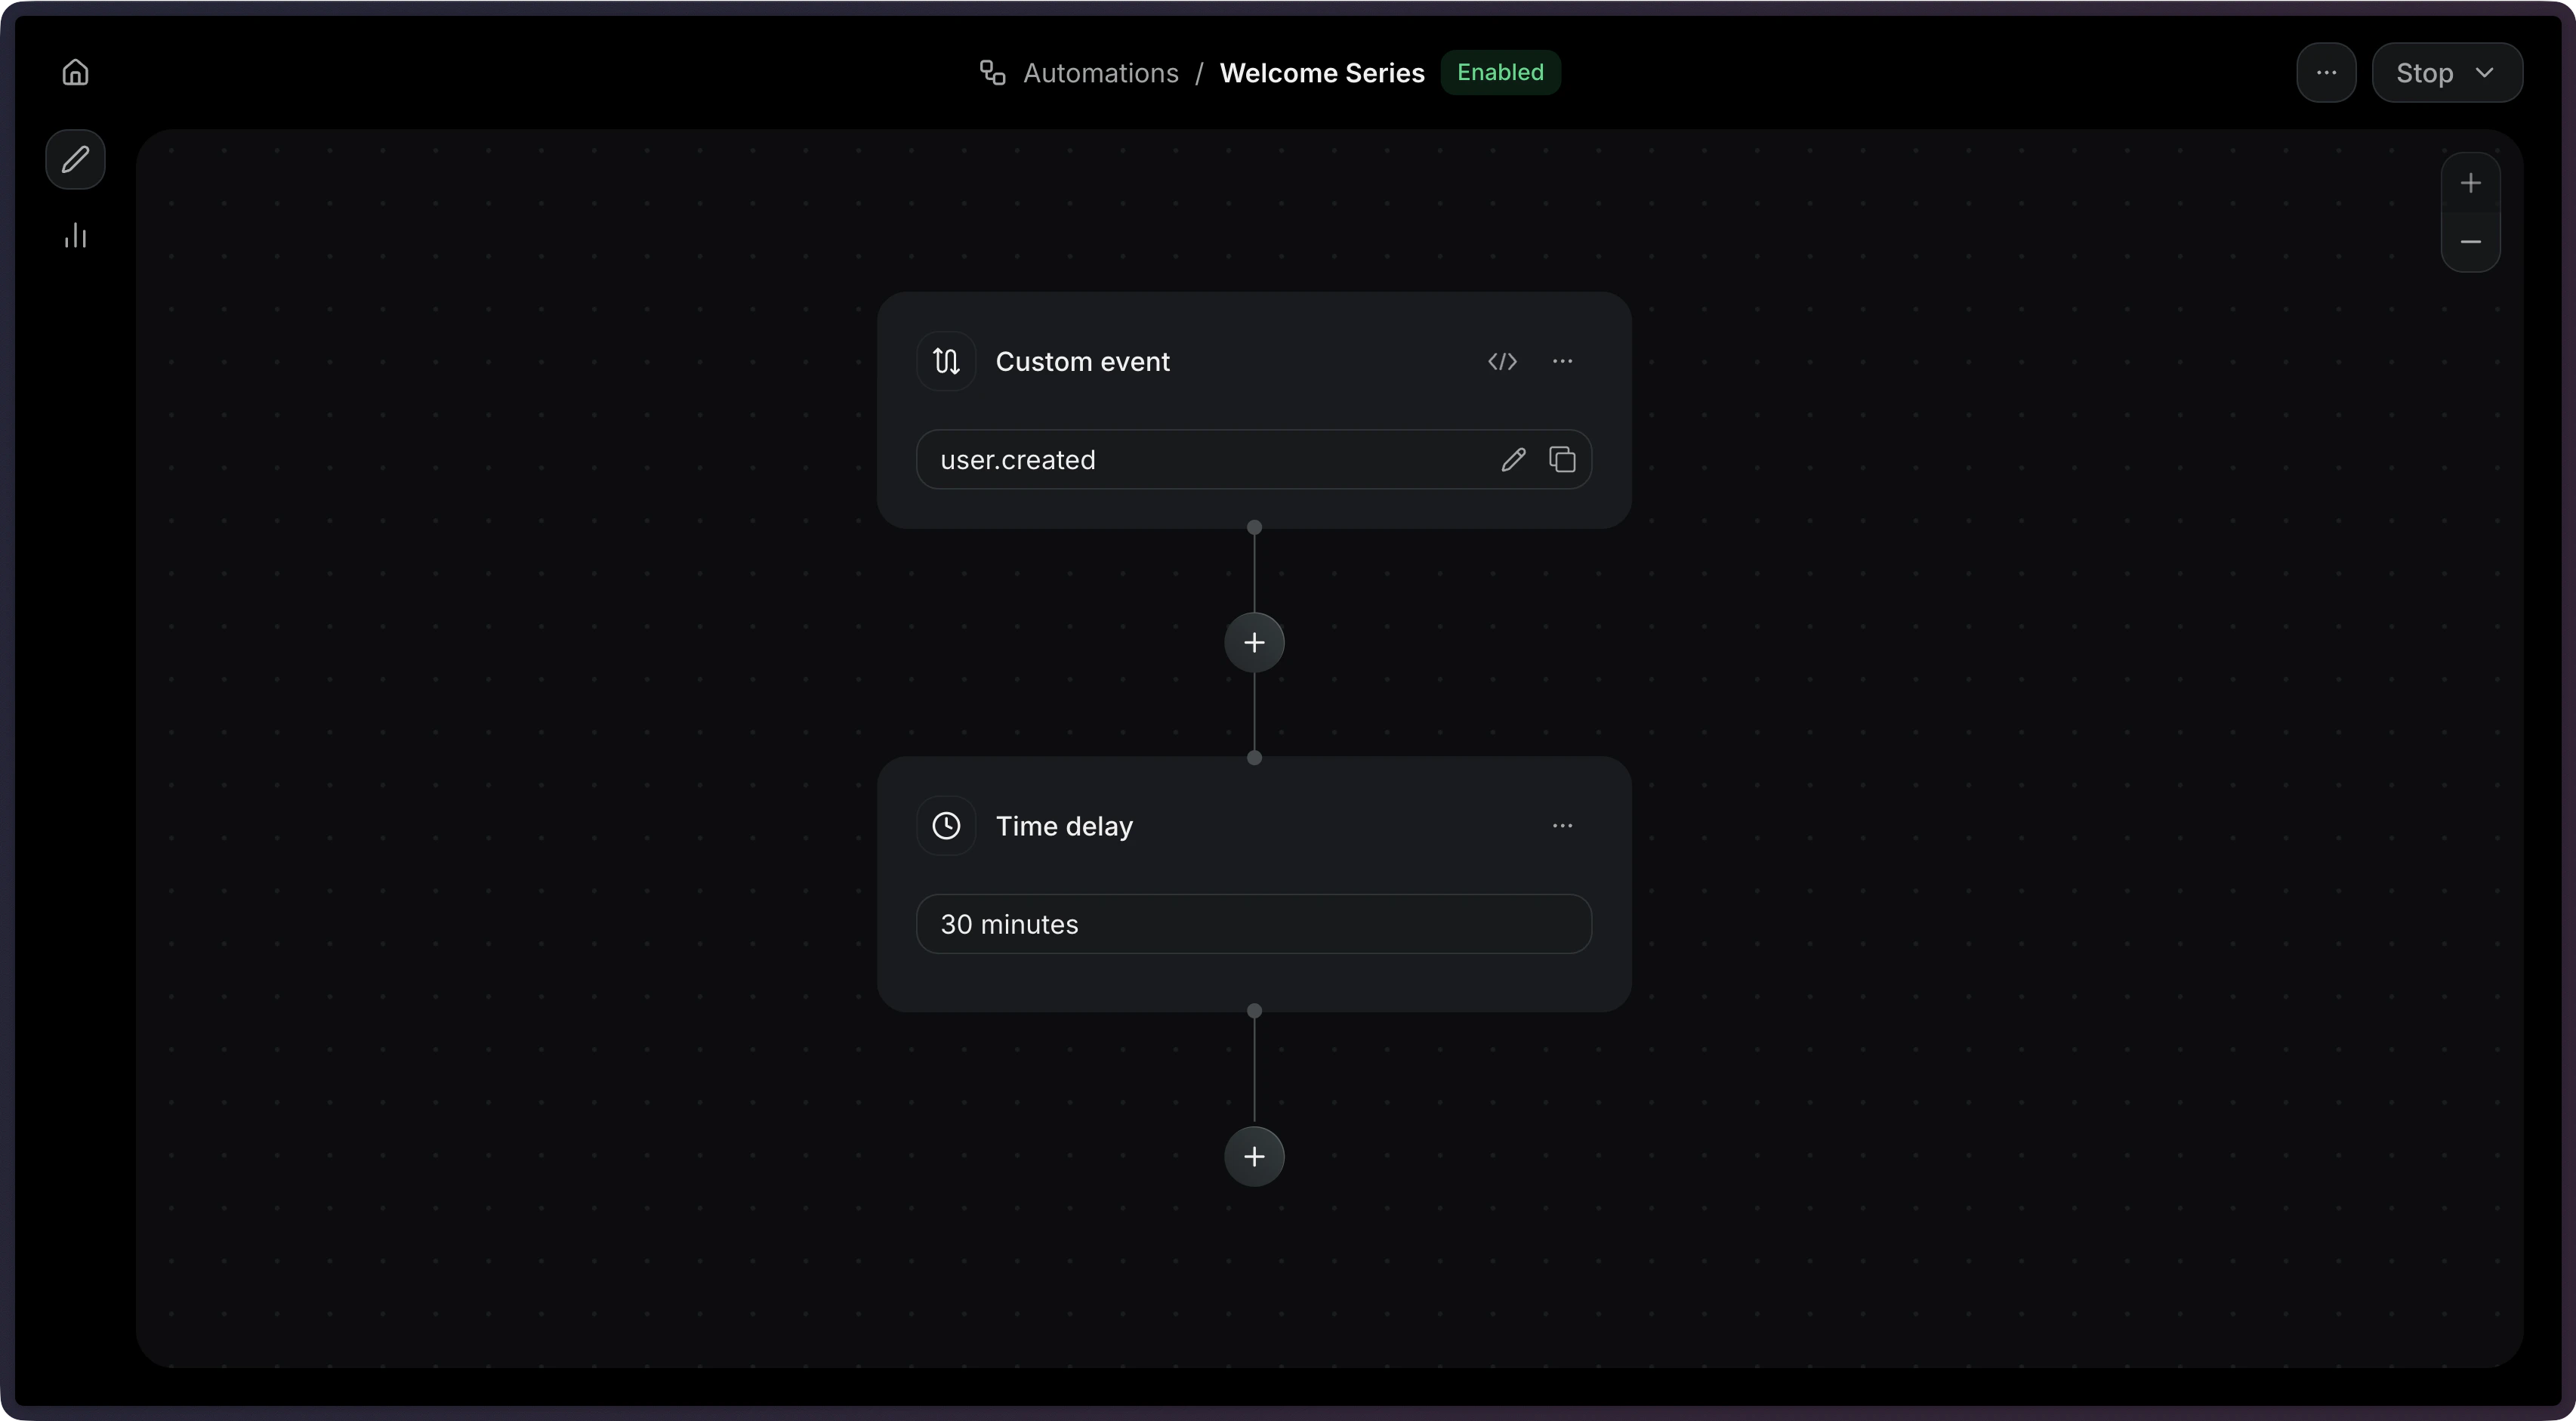Select the pencil edit mode in sidebar
The image size is (2576, 1421).
pos(75,160)
